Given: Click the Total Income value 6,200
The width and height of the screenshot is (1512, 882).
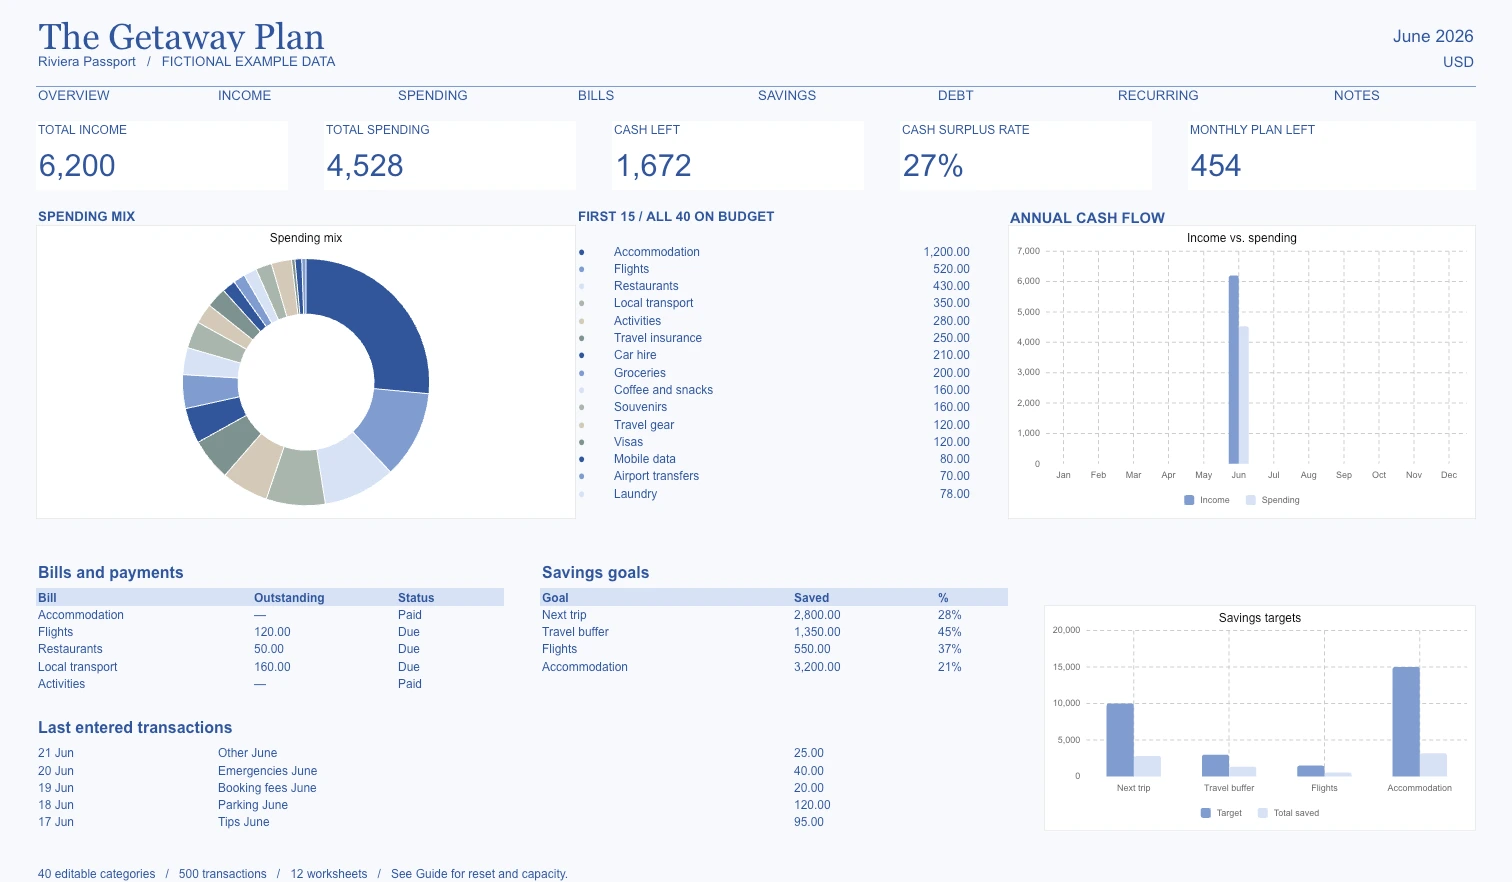Looking at the screenshot, I should 77,166.
